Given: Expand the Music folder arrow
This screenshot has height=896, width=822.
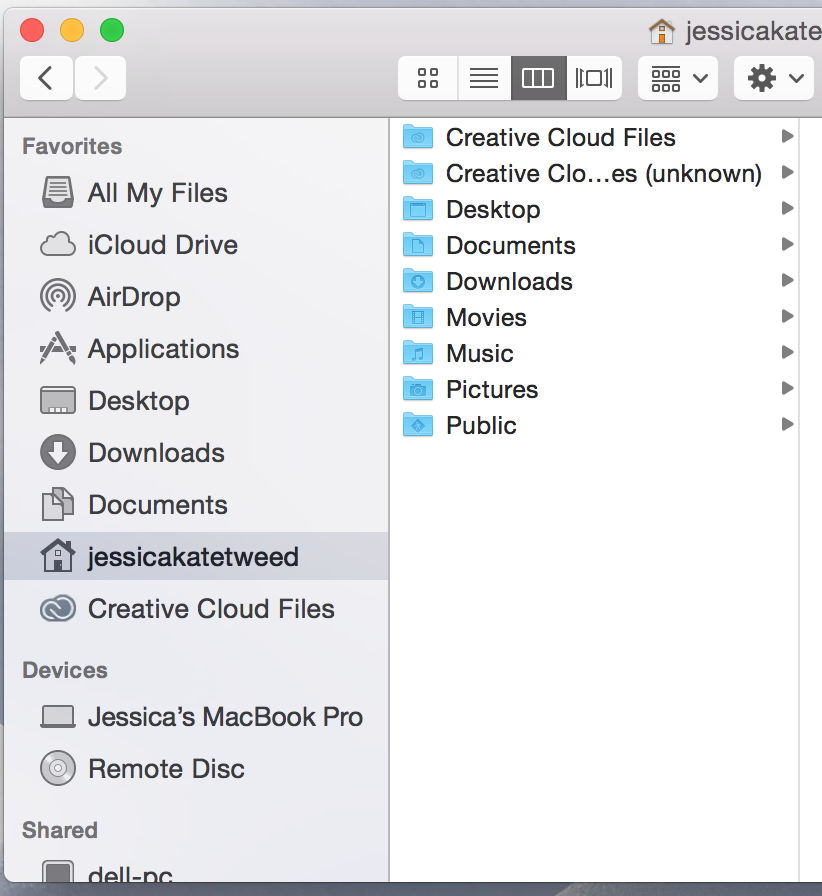Looking at the screenshot, I should [x=788, y=352].
